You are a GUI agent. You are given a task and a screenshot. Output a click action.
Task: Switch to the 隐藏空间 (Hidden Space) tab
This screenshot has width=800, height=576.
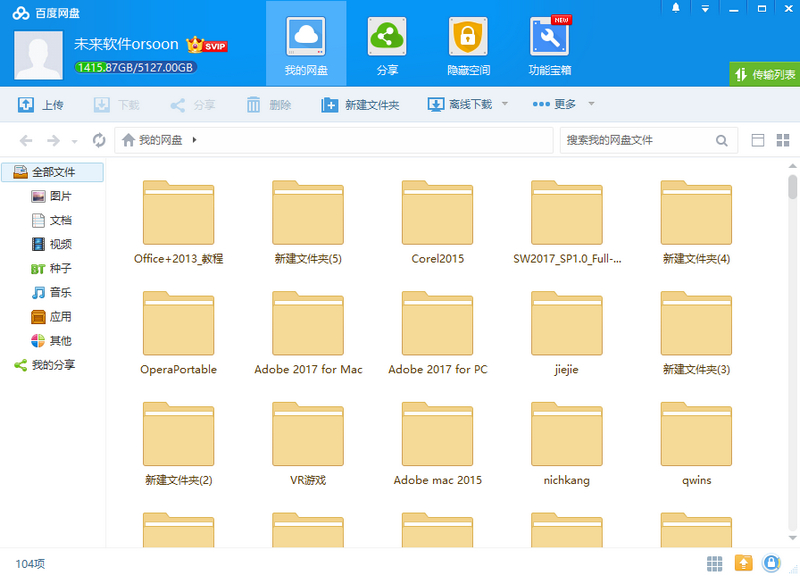coord(468,46)
